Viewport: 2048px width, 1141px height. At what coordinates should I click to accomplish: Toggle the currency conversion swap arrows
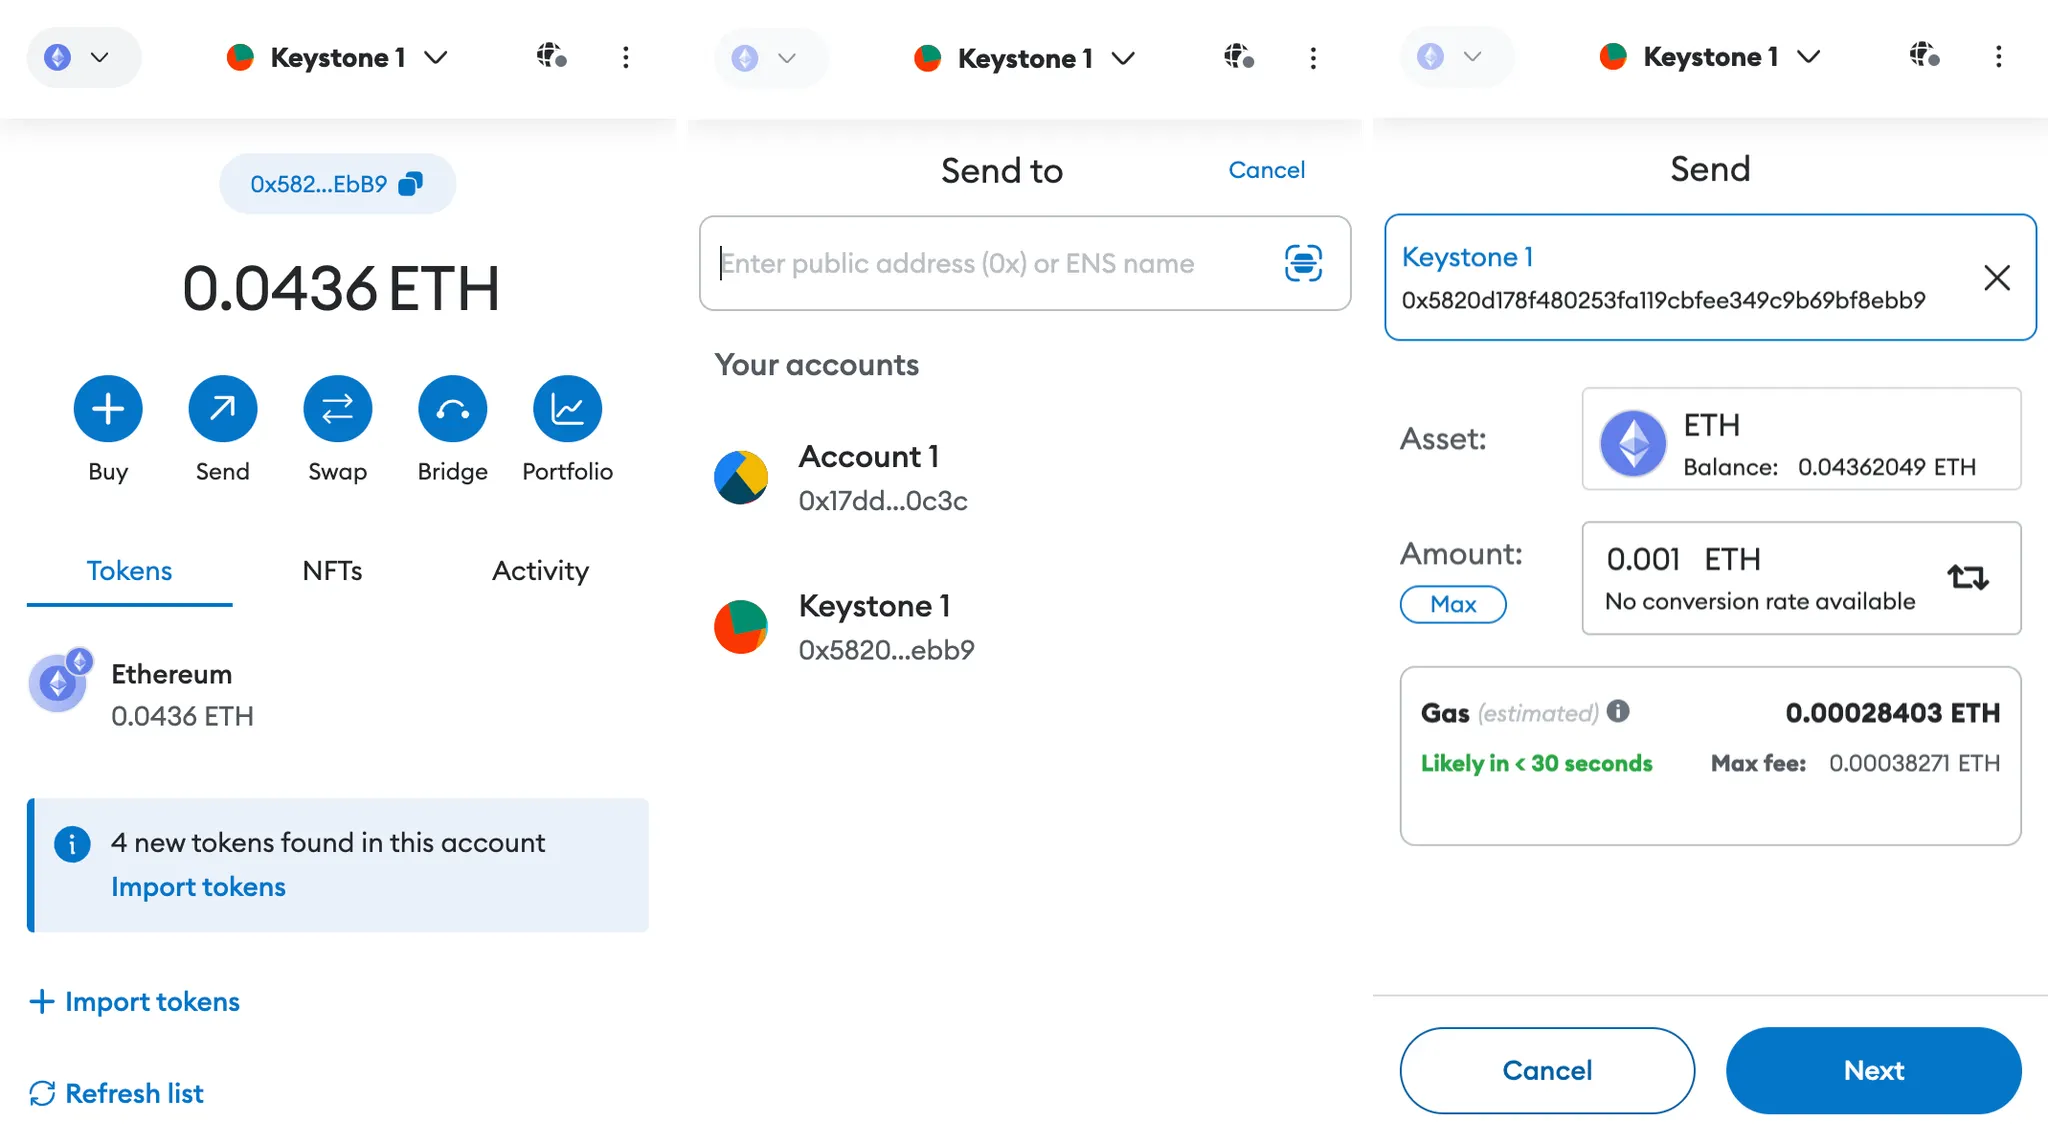click(x=1968, y=577)
